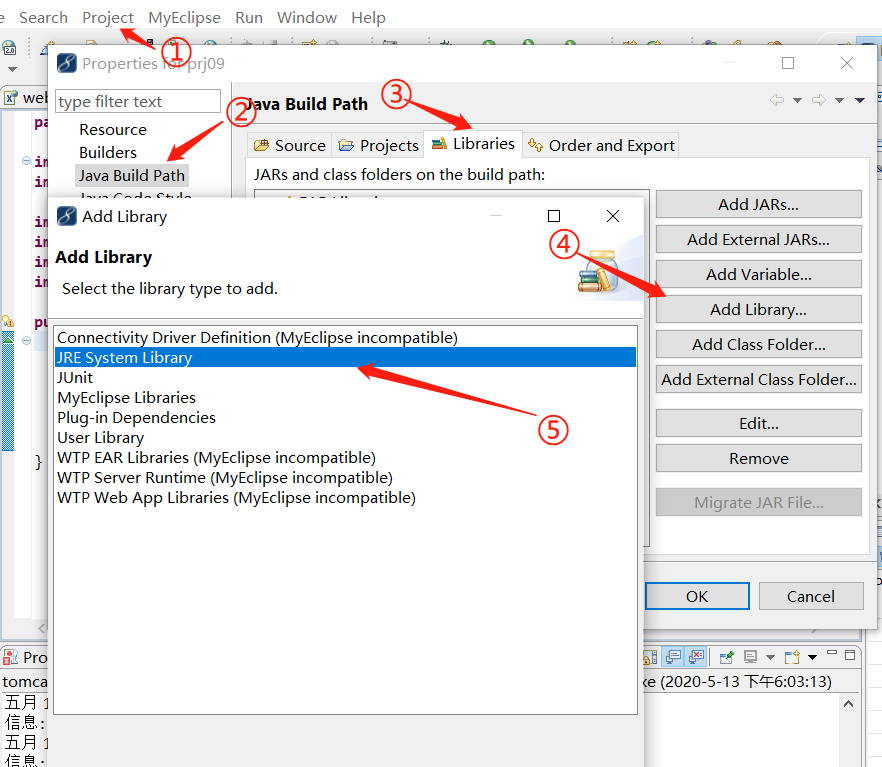Select the web.xml editor tab
The image size is (882, 767).
[27, 98]
